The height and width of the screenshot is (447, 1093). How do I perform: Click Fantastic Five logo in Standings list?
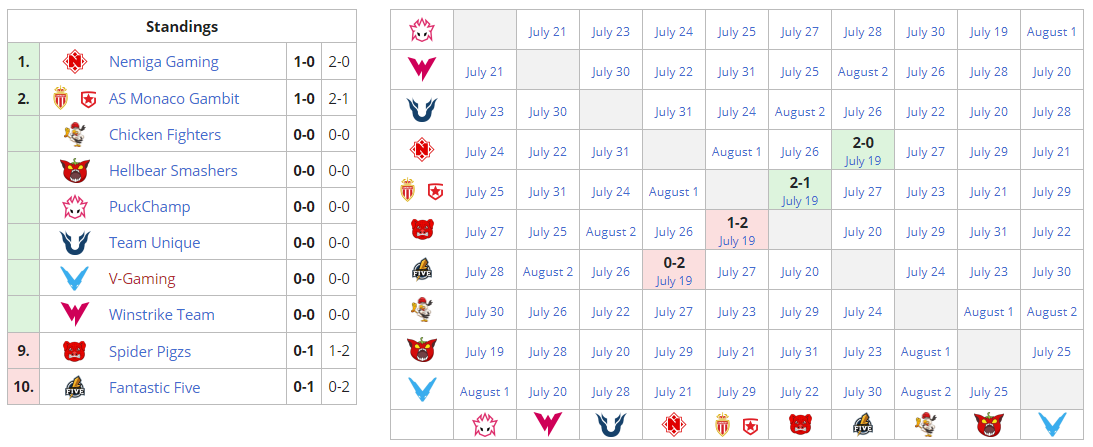point(76,387)
